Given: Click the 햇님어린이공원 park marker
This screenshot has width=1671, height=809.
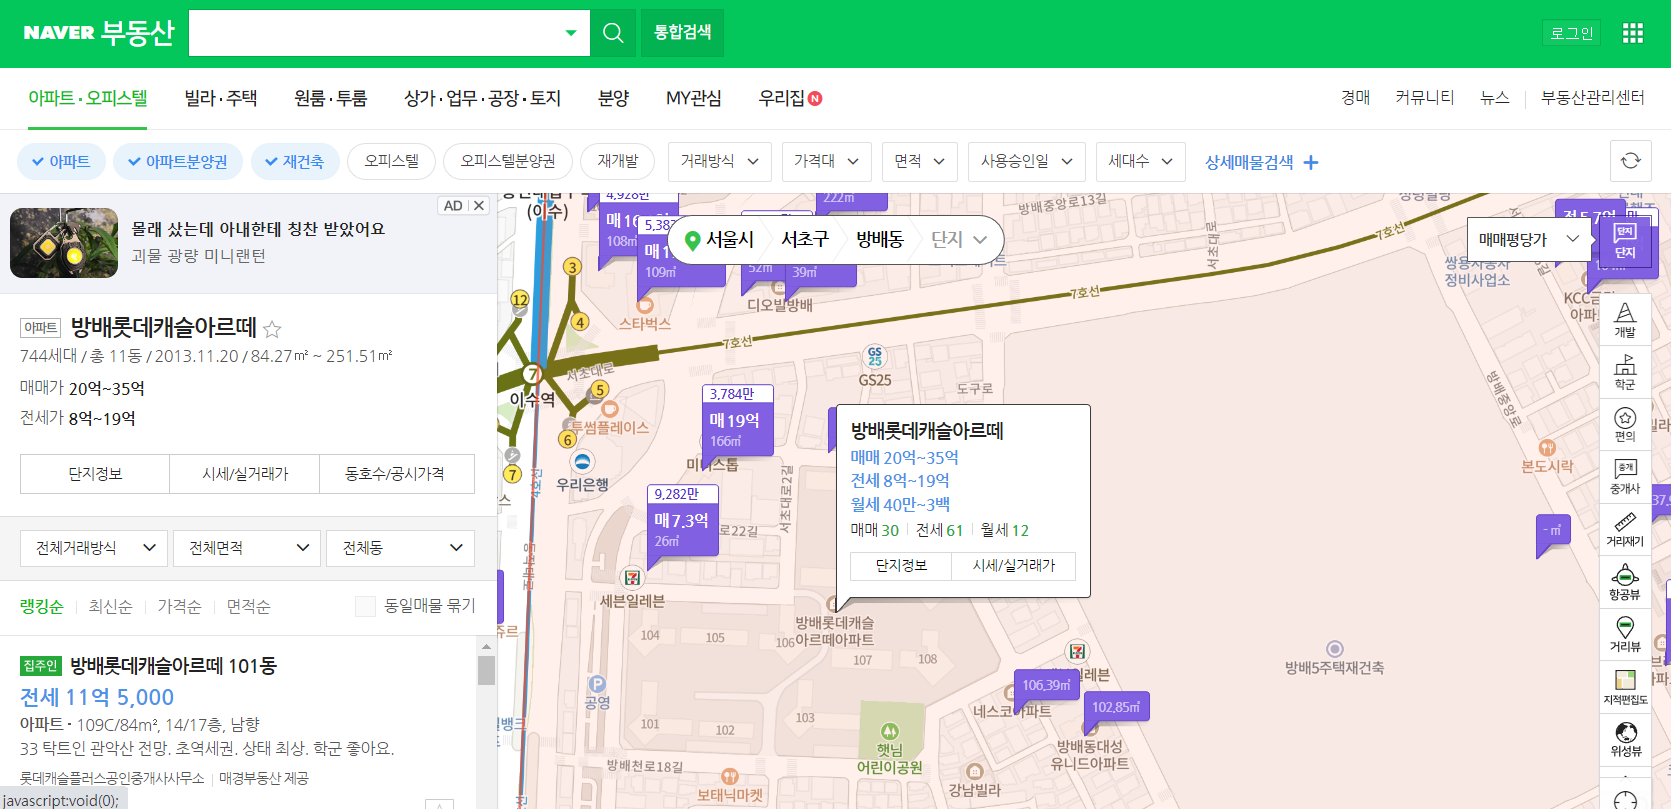Looking at the screenshot, I should pos(890,732).
